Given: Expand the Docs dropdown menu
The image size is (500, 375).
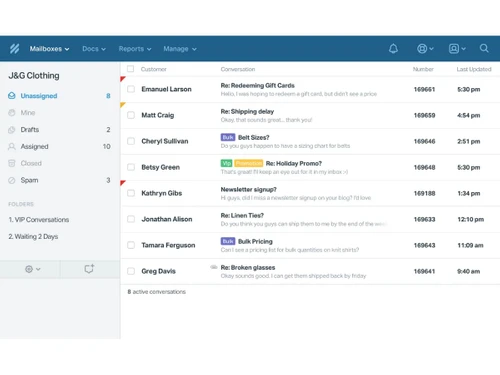Looking at the screenshot, I should click(94, 49).
